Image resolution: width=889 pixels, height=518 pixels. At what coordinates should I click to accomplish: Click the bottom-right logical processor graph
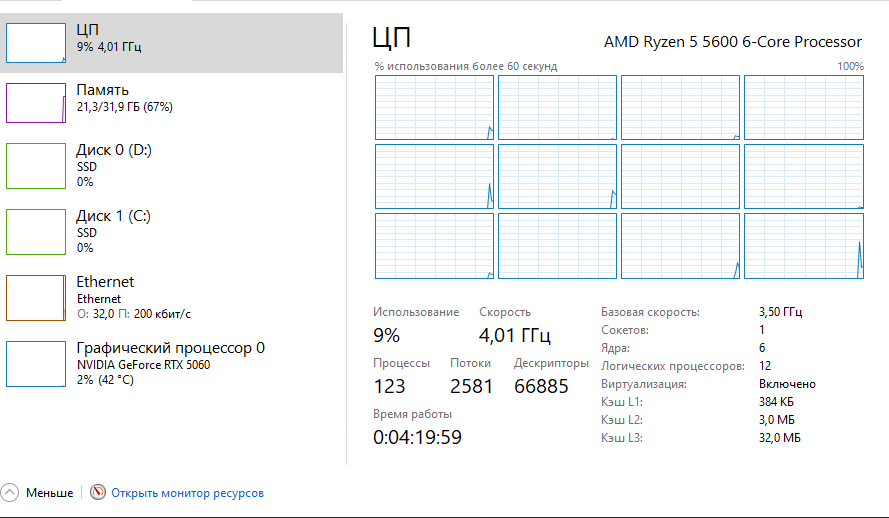pos(803,245)
